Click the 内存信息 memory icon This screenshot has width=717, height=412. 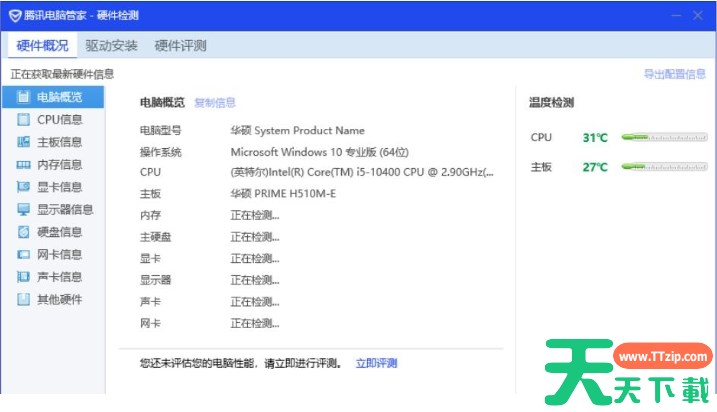tap(23, 165)
